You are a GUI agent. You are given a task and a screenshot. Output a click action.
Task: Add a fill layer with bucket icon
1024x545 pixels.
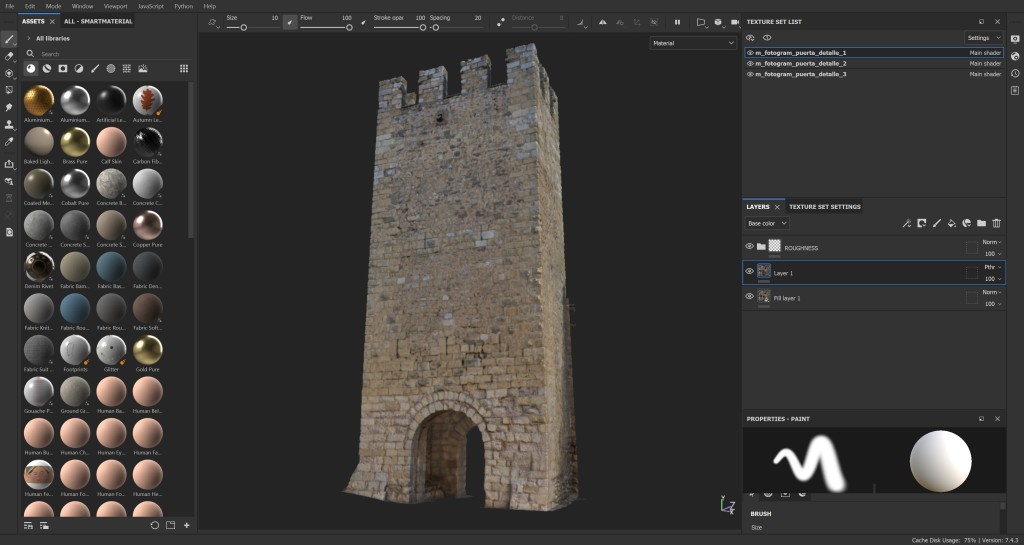951,223
